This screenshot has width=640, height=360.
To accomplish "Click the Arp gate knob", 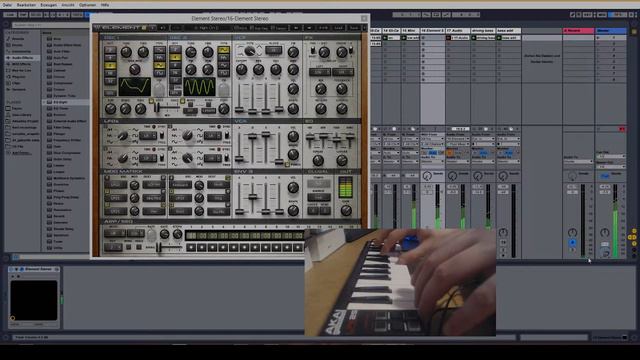I will [x=164, y=234].
